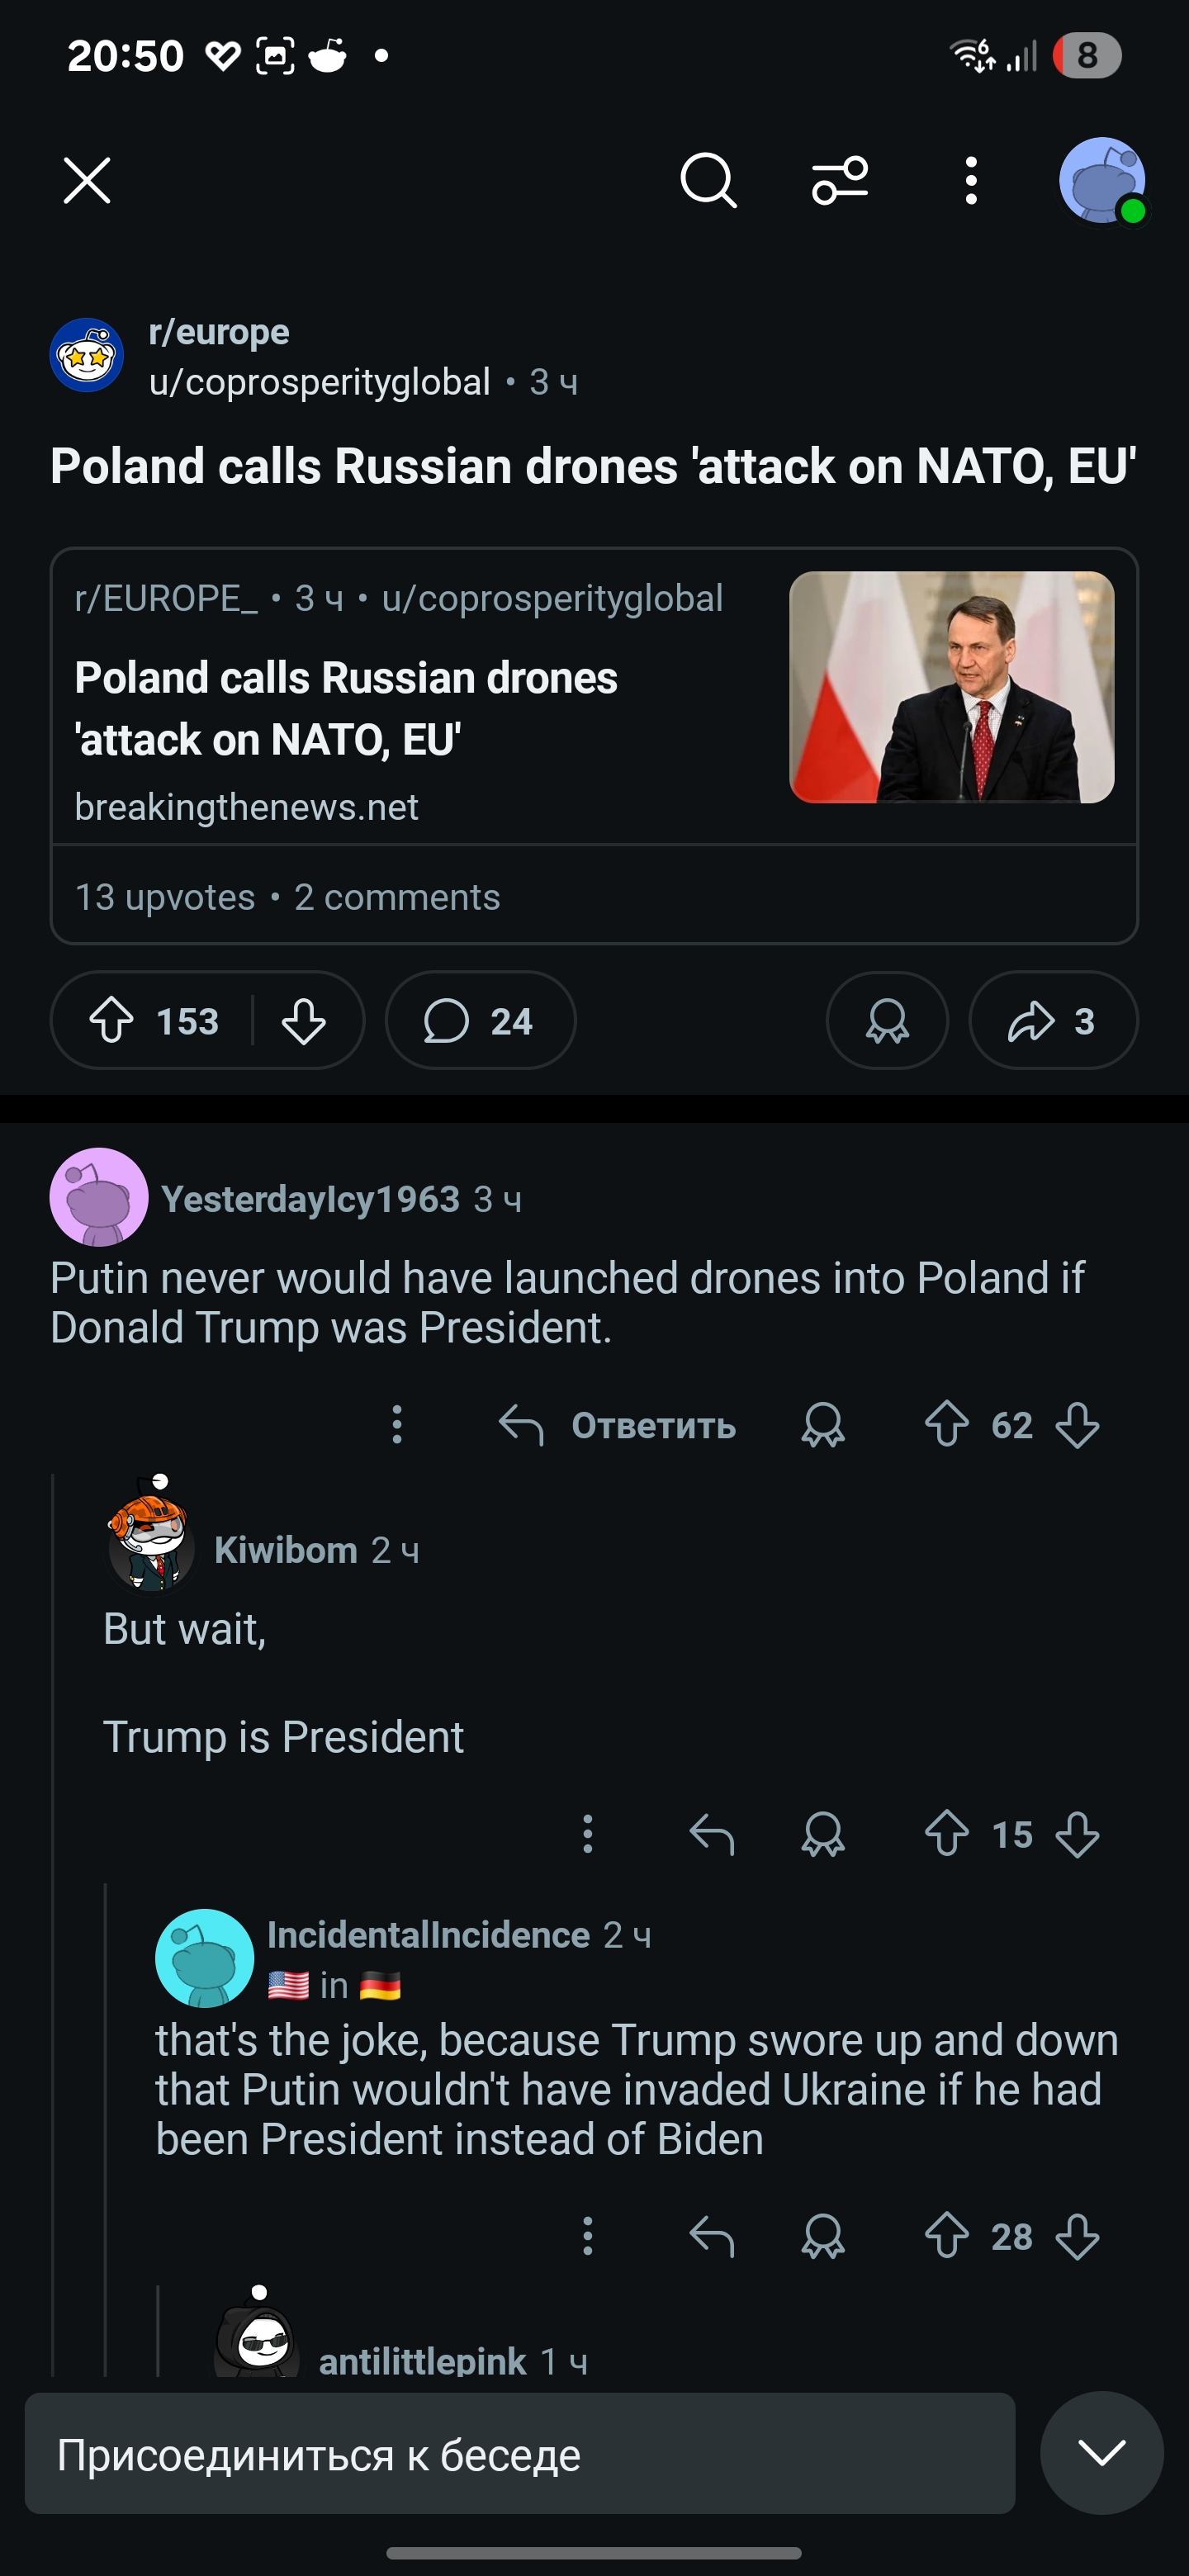
Task: Give an award to the post
Action: coord(887,1021)
